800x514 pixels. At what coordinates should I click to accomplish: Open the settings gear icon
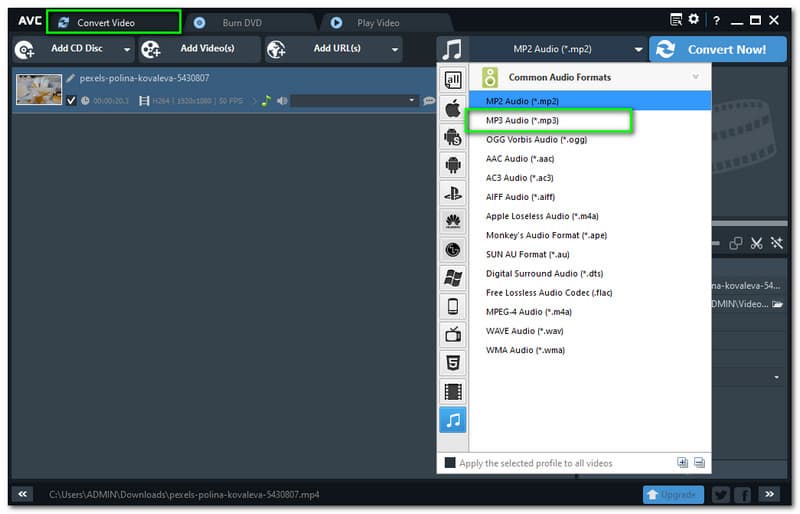(x=693, y=19)
